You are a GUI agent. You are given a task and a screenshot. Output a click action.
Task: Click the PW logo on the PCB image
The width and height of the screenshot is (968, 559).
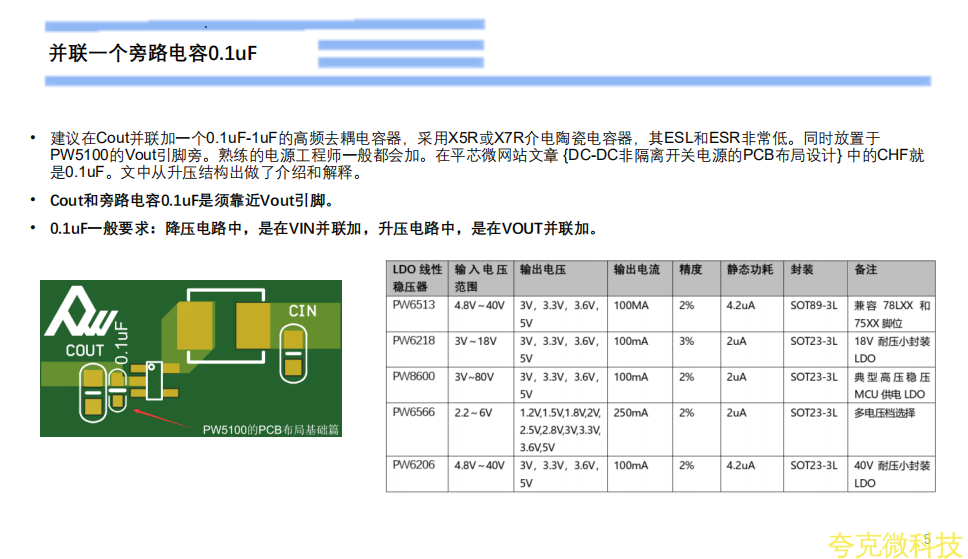(80, 312)
